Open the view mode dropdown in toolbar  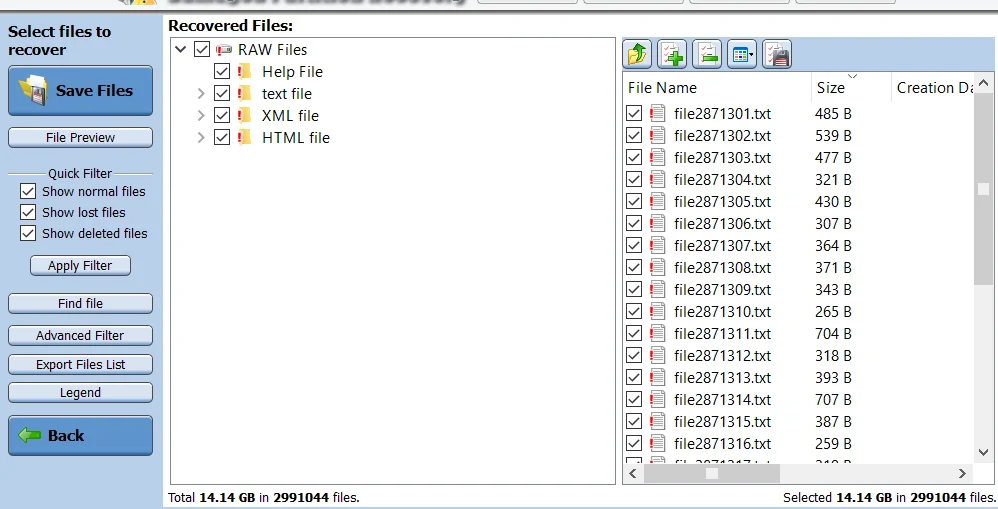pyautogui.click(x=741, y=54)
